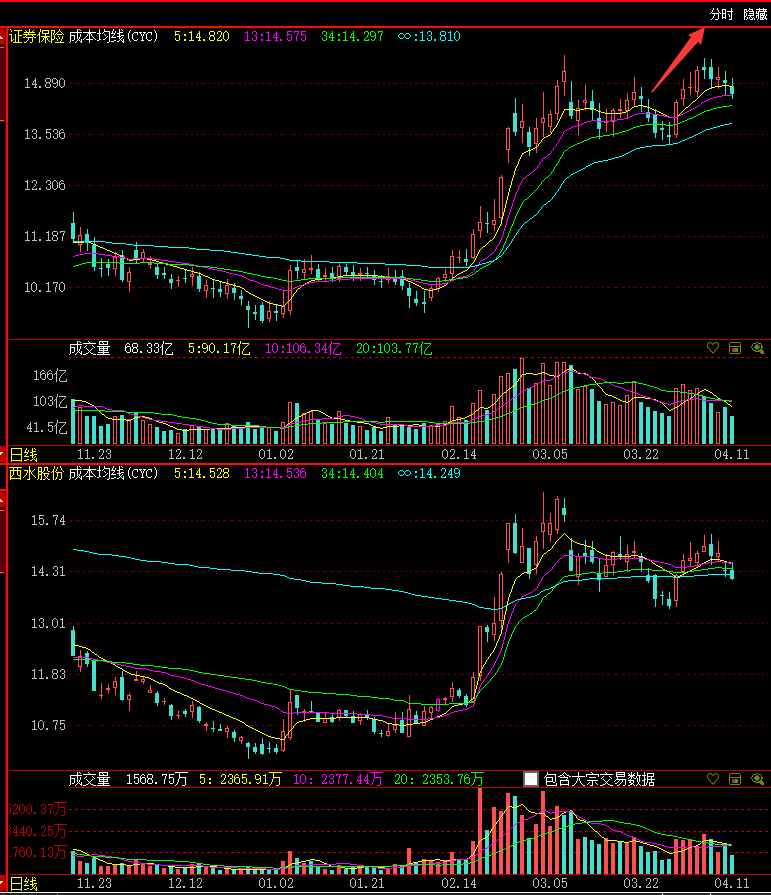Click the heart favorite icon in upper volume panel
Viewport: 771px width, 895px height.
[x=713, y=349]
